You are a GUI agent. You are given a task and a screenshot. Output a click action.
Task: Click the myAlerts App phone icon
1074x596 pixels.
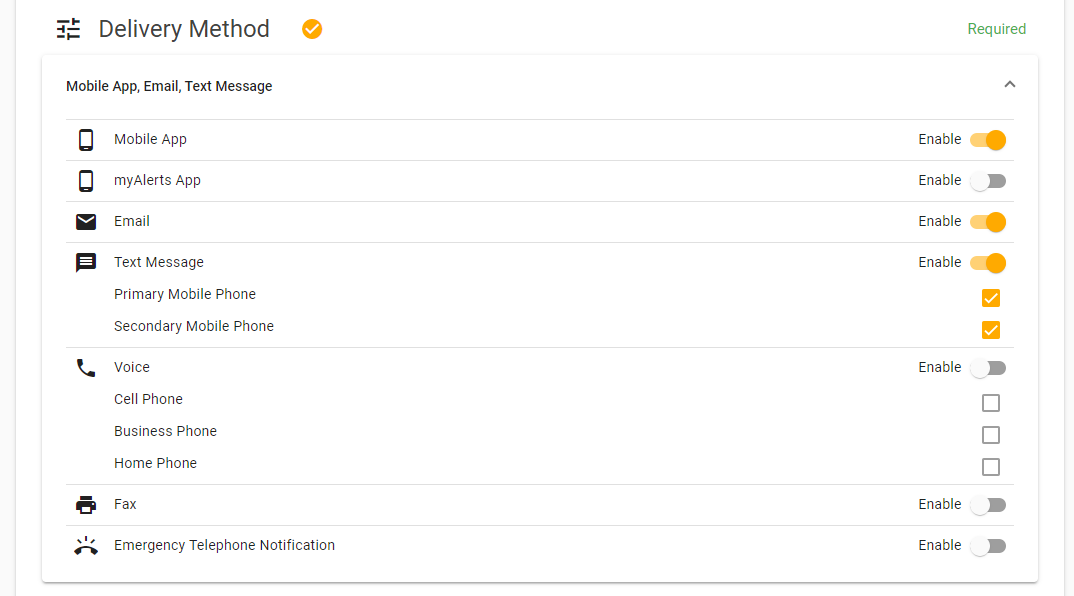click(x=86, y=181)
